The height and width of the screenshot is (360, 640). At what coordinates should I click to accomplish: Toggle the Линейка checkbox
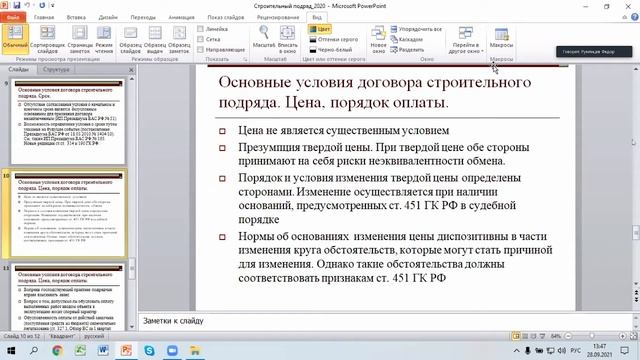(200, 29)
